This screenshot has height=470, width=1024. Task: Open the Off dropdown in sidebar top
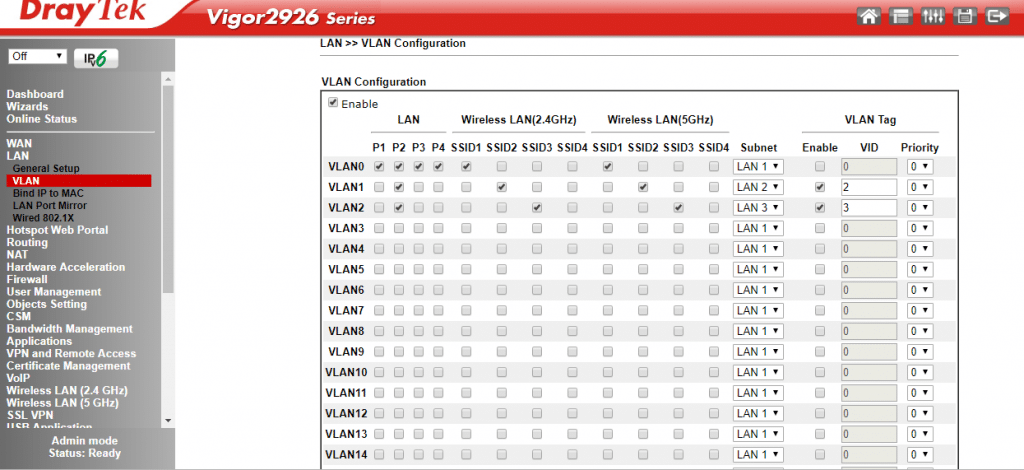pyautogui.click(x=38, y=57)
